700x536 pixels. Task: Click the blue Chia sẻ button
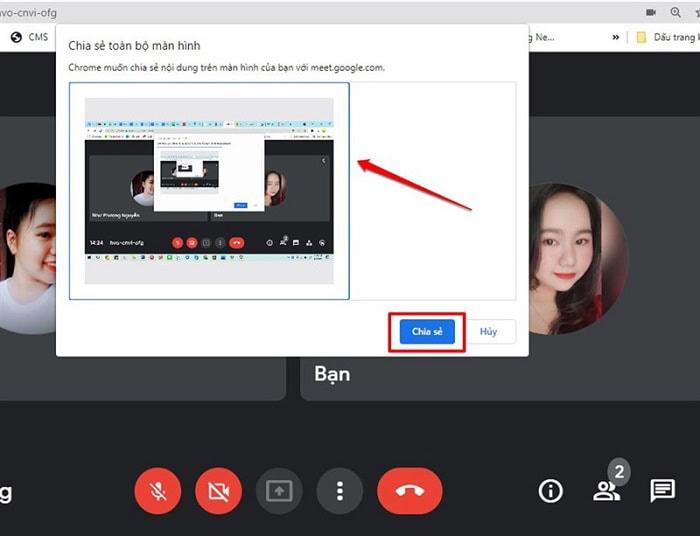tap(427, 332)
